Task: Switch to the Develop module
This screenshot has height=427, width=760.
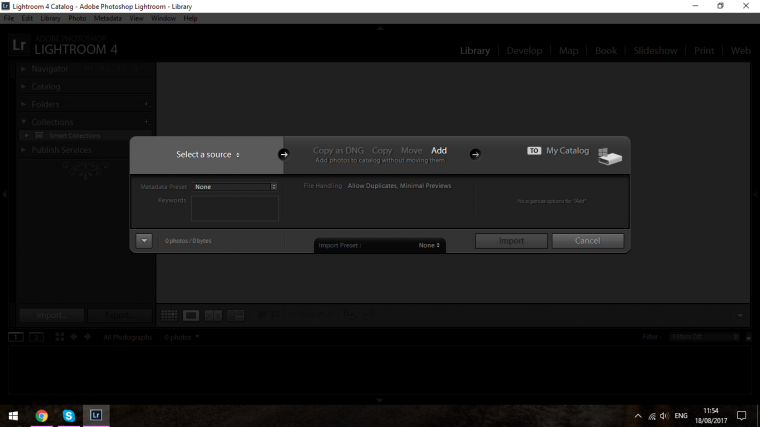Action: tap(524, 51)
